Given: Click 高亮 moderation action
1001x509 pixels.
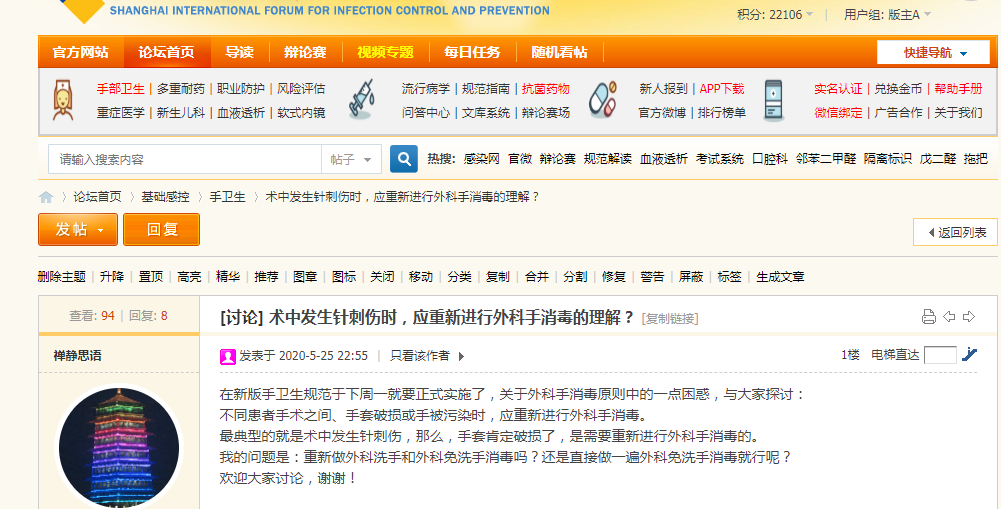Looking at the screenshot, I should [190, 277].
